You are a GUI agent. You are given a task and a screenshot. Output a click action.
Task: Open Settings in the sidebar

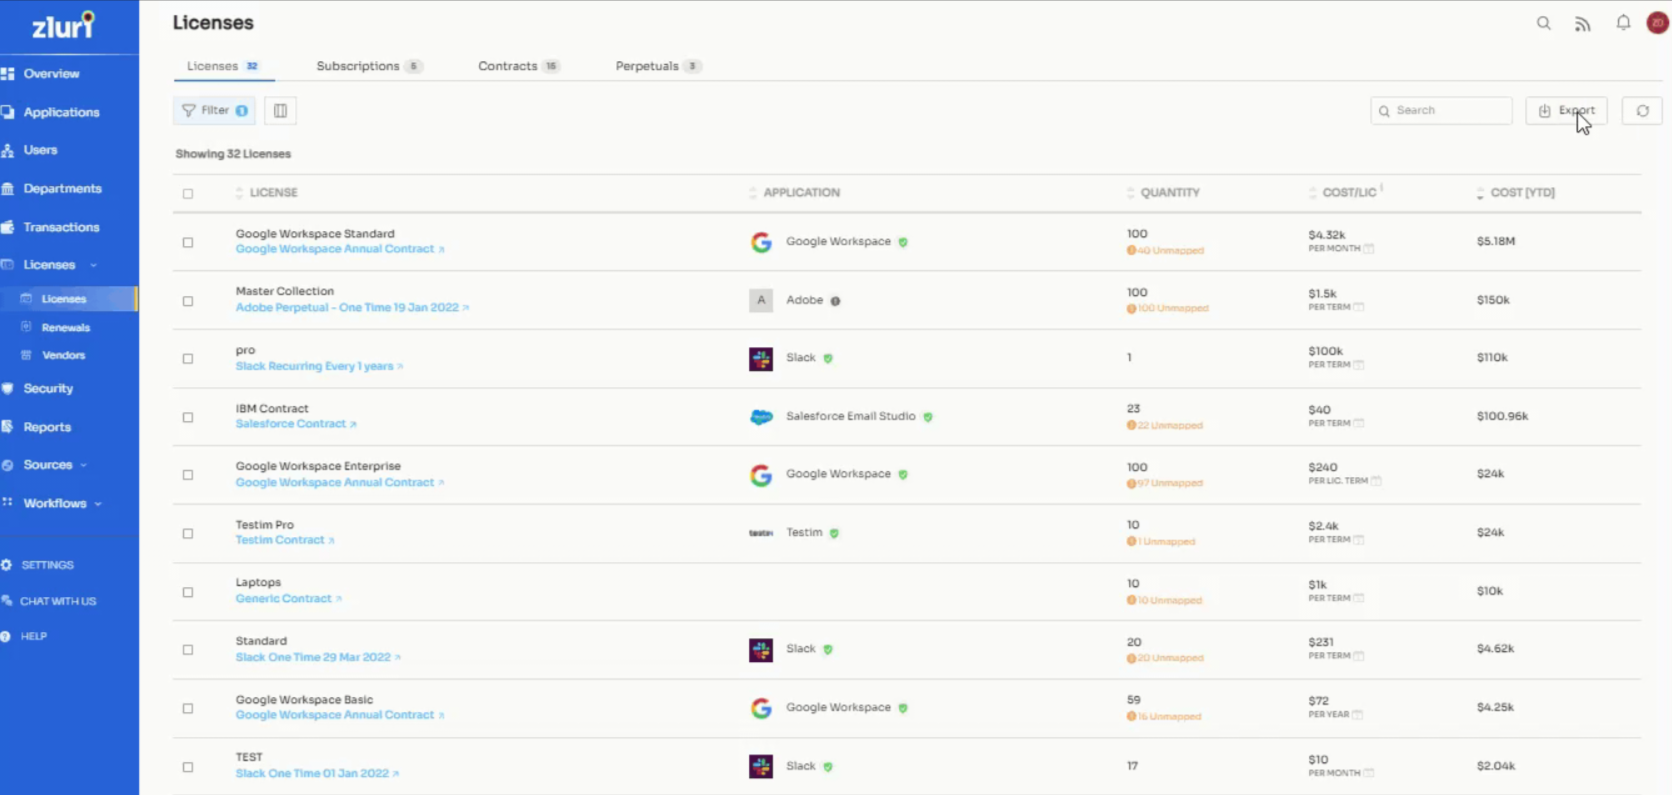click(x=47, y=566)
